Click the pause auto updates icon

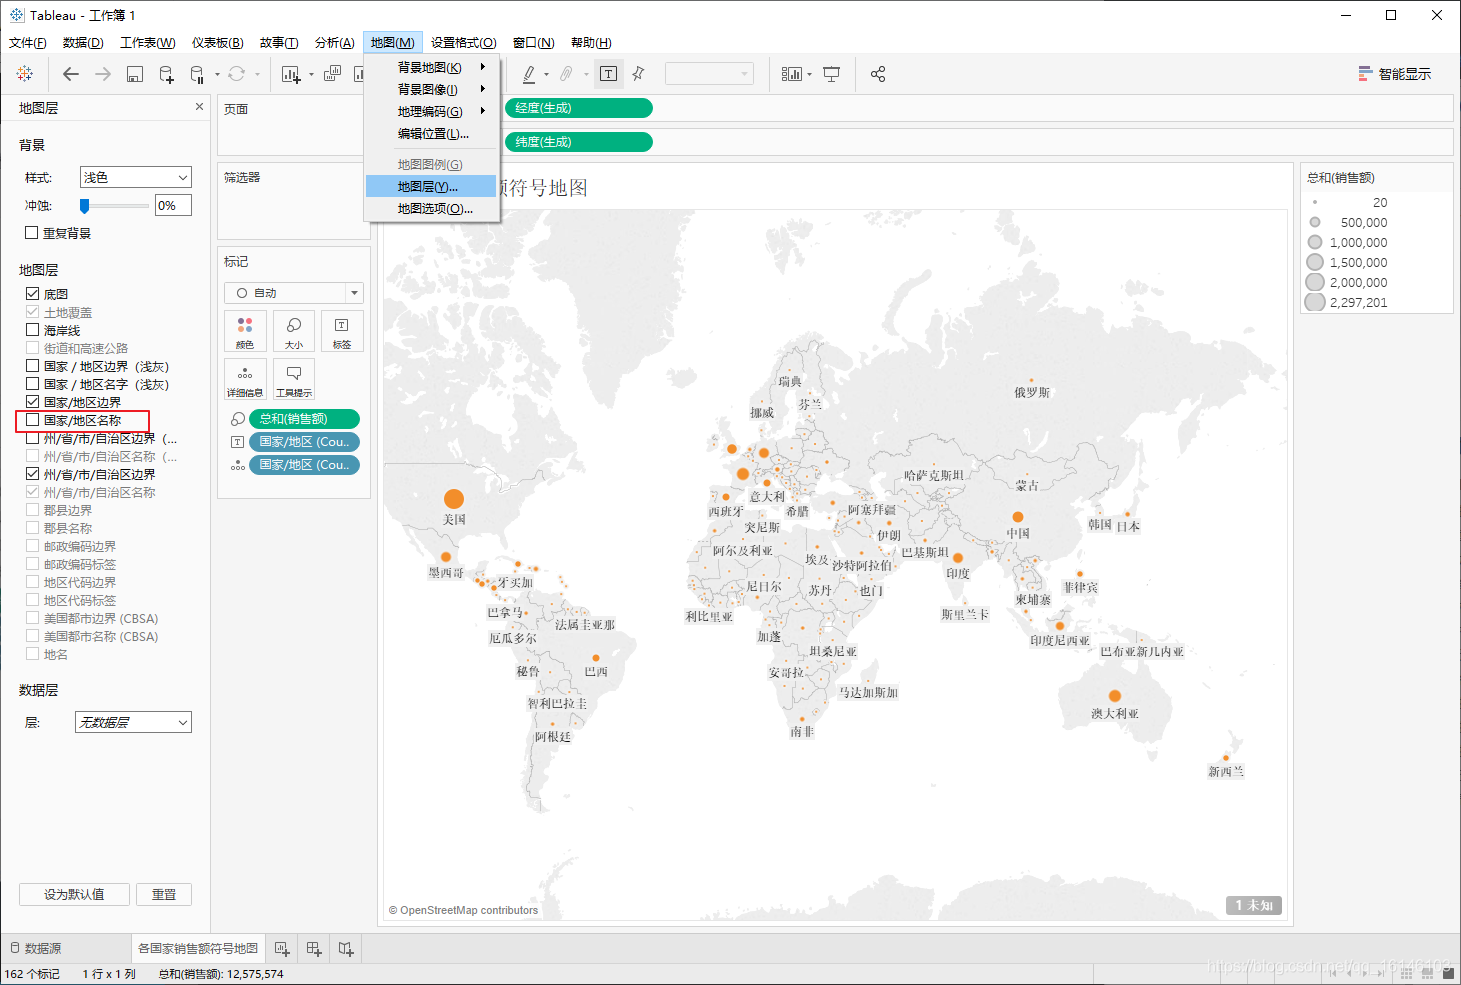197,74
